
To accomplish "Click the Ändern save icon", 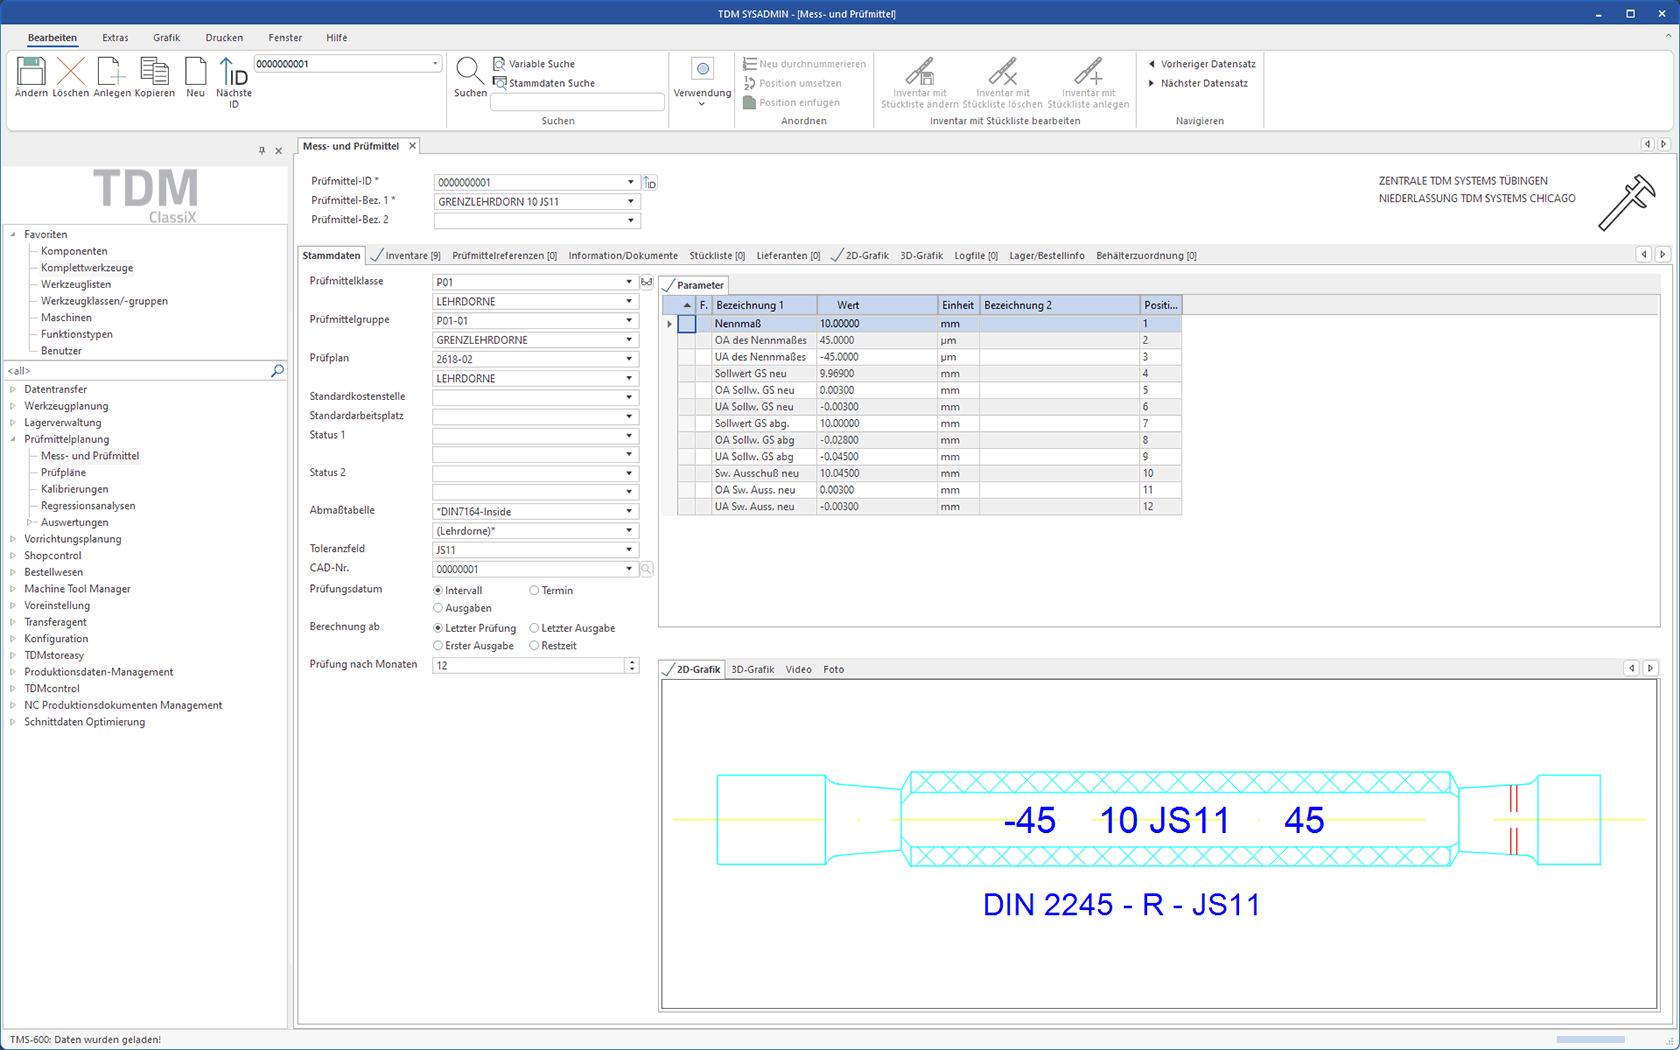I will point(31,71).
